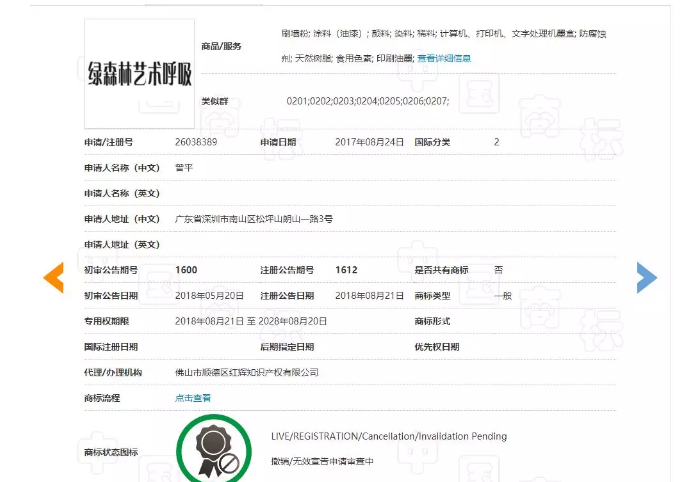Select preliminary announcement issue 1600
Screen dimensions: 688x482
coord(186,270)
